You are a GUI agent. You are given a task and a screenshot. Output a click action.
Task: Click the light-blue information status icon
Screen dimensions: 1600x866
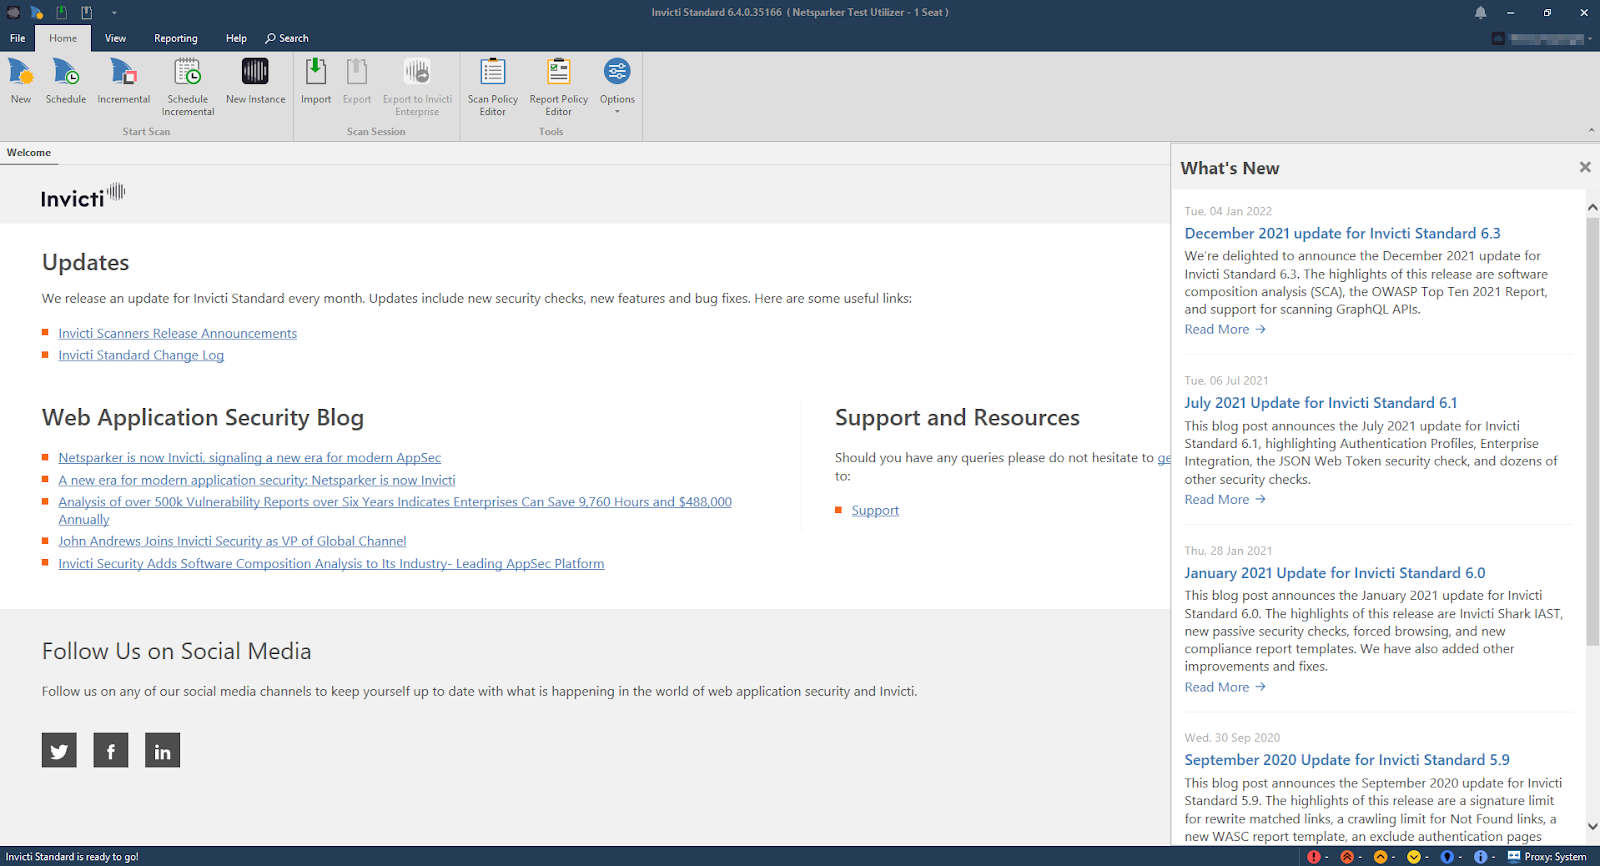(x=1480, y=857)
